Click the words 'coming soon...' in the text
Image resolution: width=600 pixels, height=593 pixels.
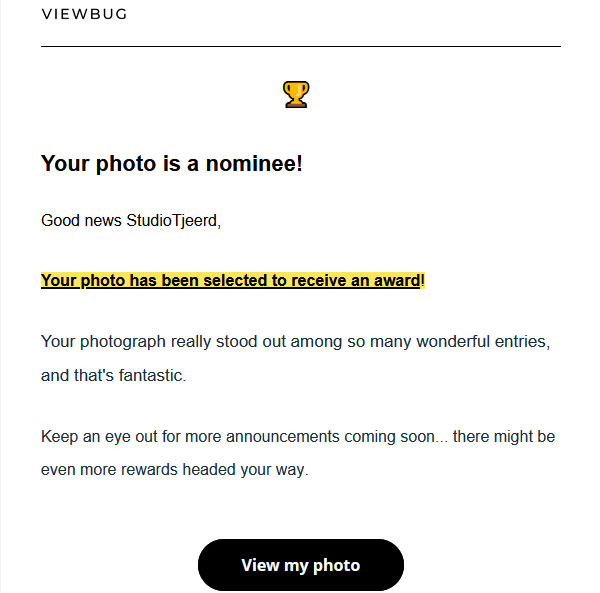pyautogui.click(x=396, y=437)
